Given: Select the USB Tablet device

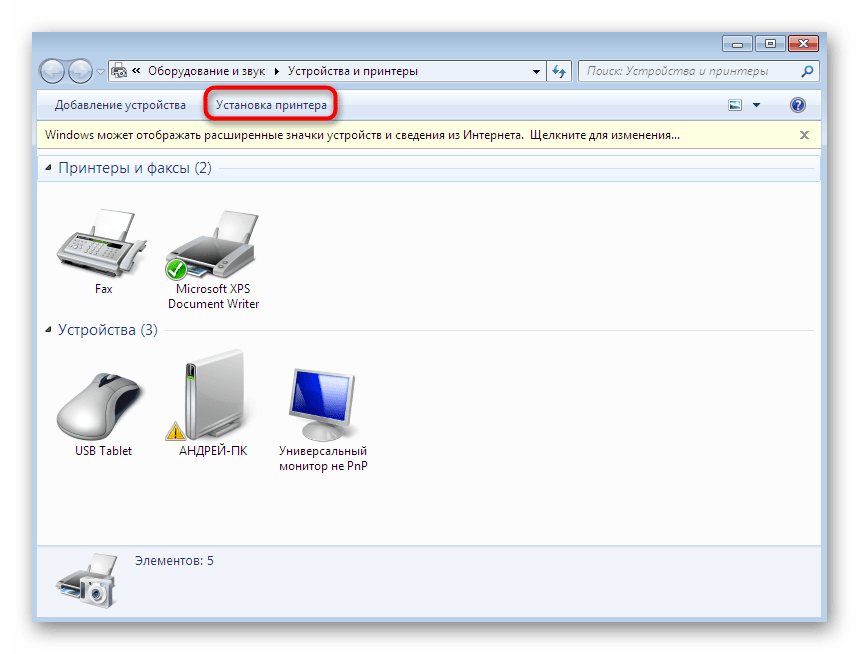Looking at the screenshot, I should [x=100, y=398].
